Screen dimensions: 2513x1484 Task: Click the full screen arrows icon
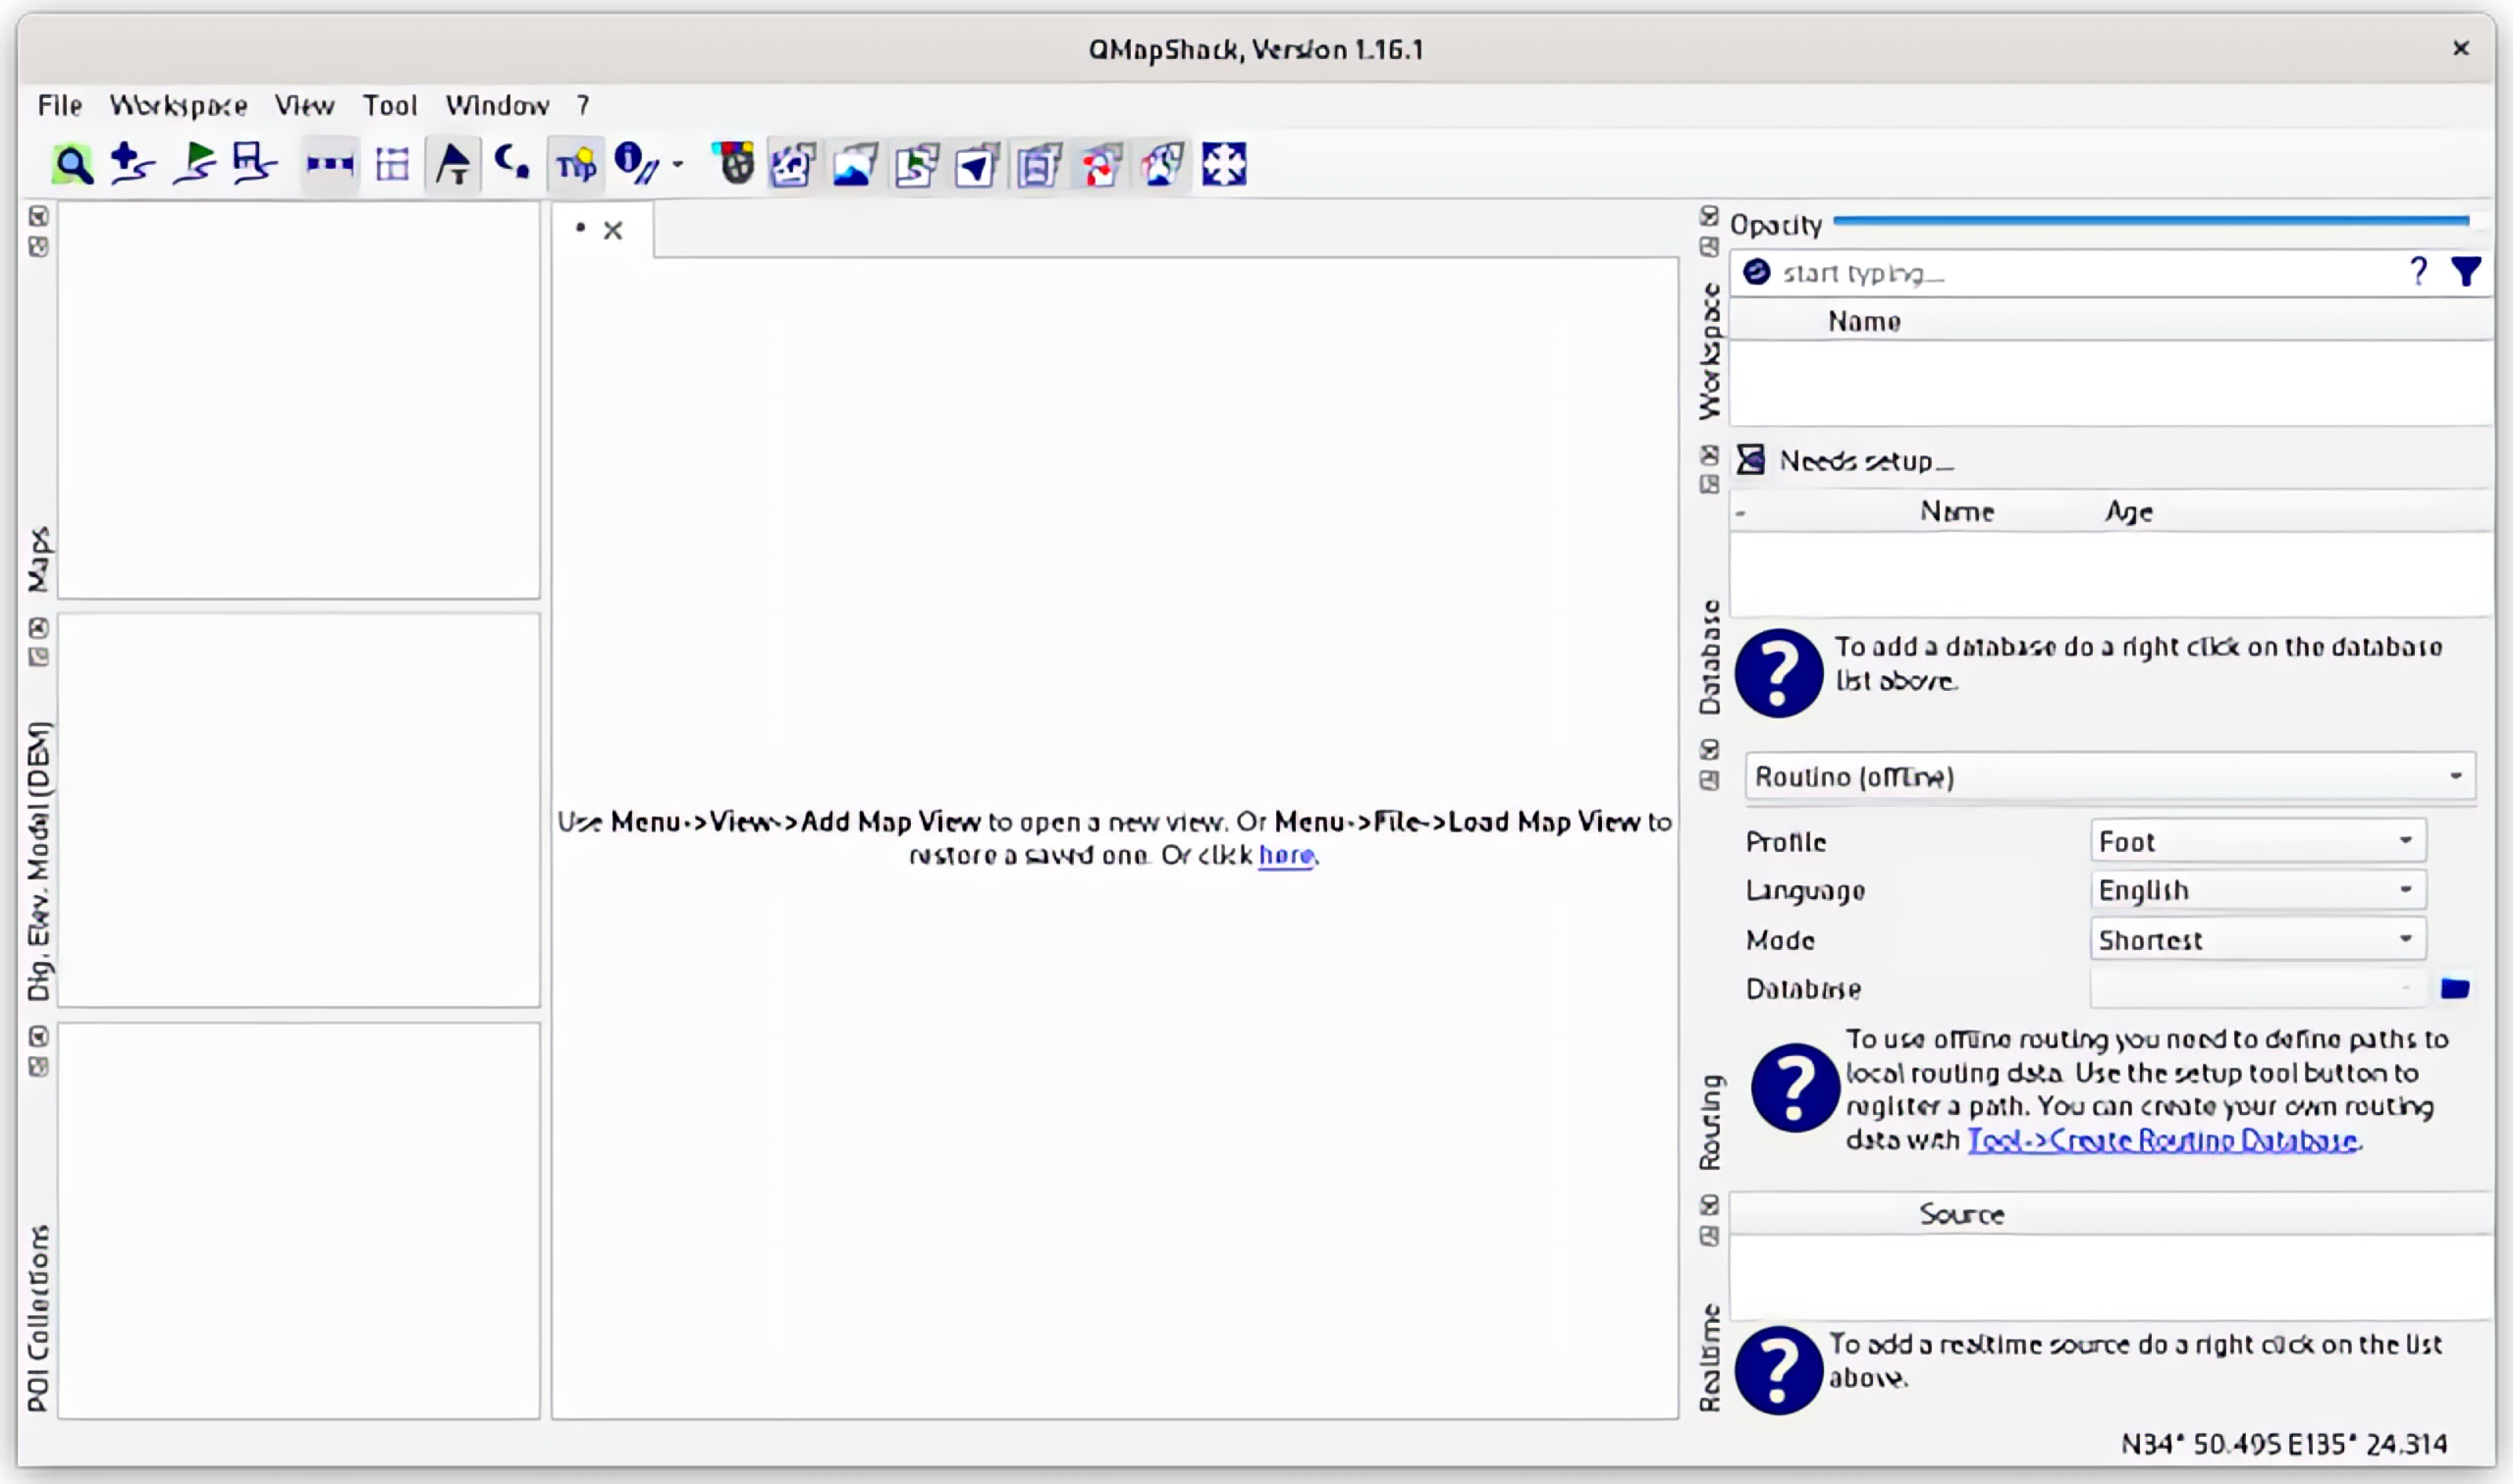click(x=1223, y=164)
